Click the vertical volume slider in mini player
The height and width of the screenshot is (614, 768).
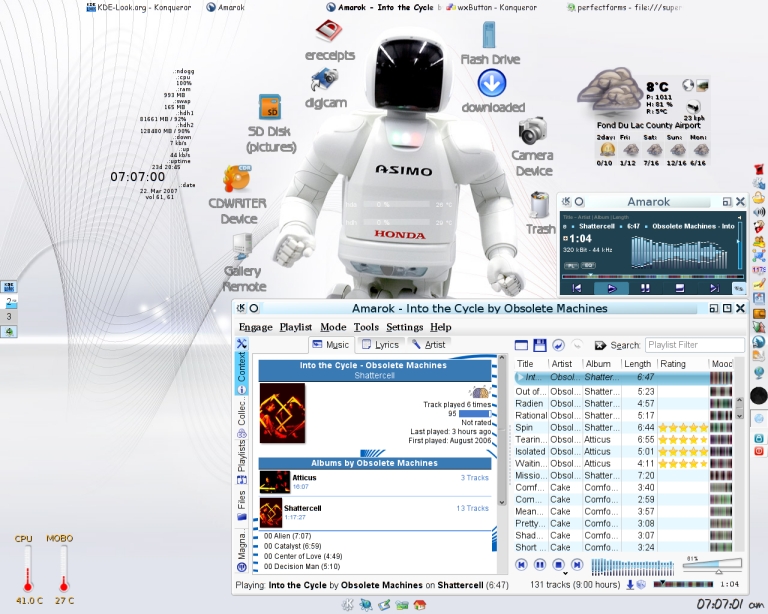(x=739, y=243)
